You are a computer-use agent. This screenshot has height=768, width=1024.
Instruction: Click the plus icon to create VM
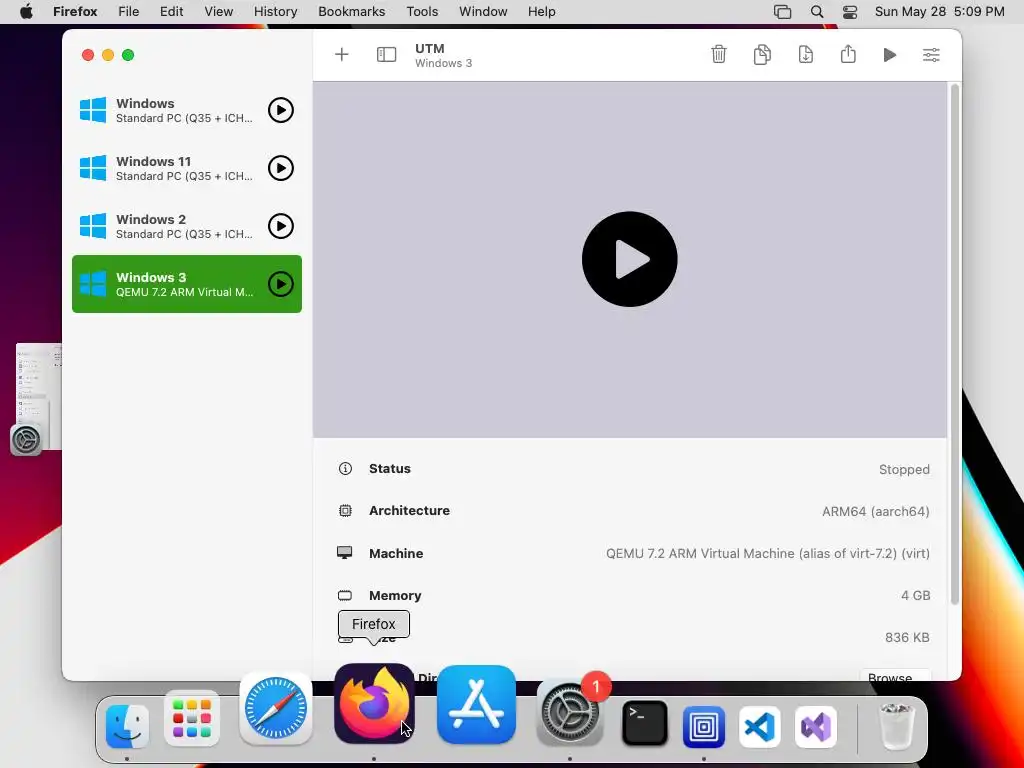tap(342, 54)
